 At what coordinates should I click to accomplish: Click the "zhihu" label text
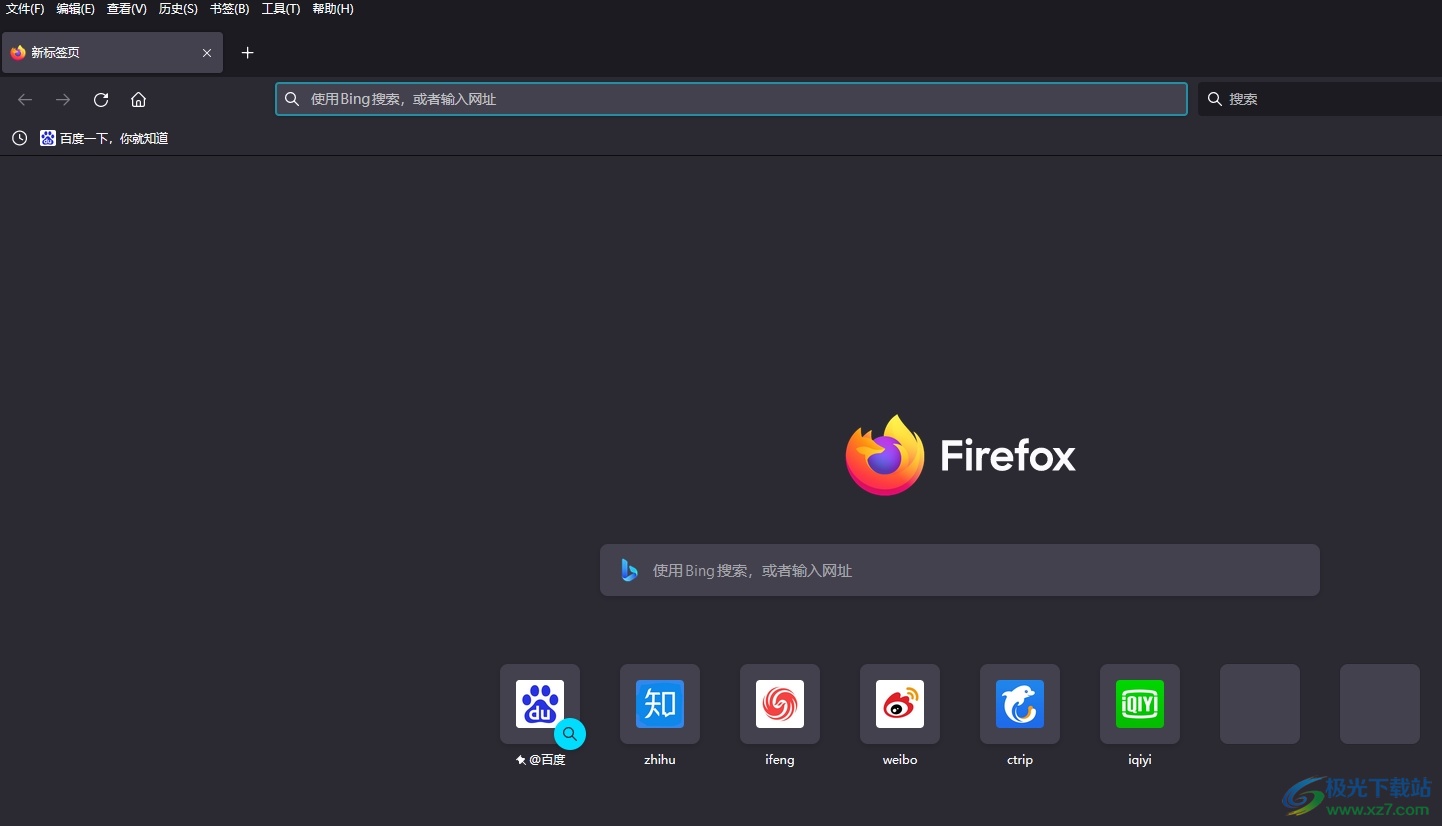660,760
